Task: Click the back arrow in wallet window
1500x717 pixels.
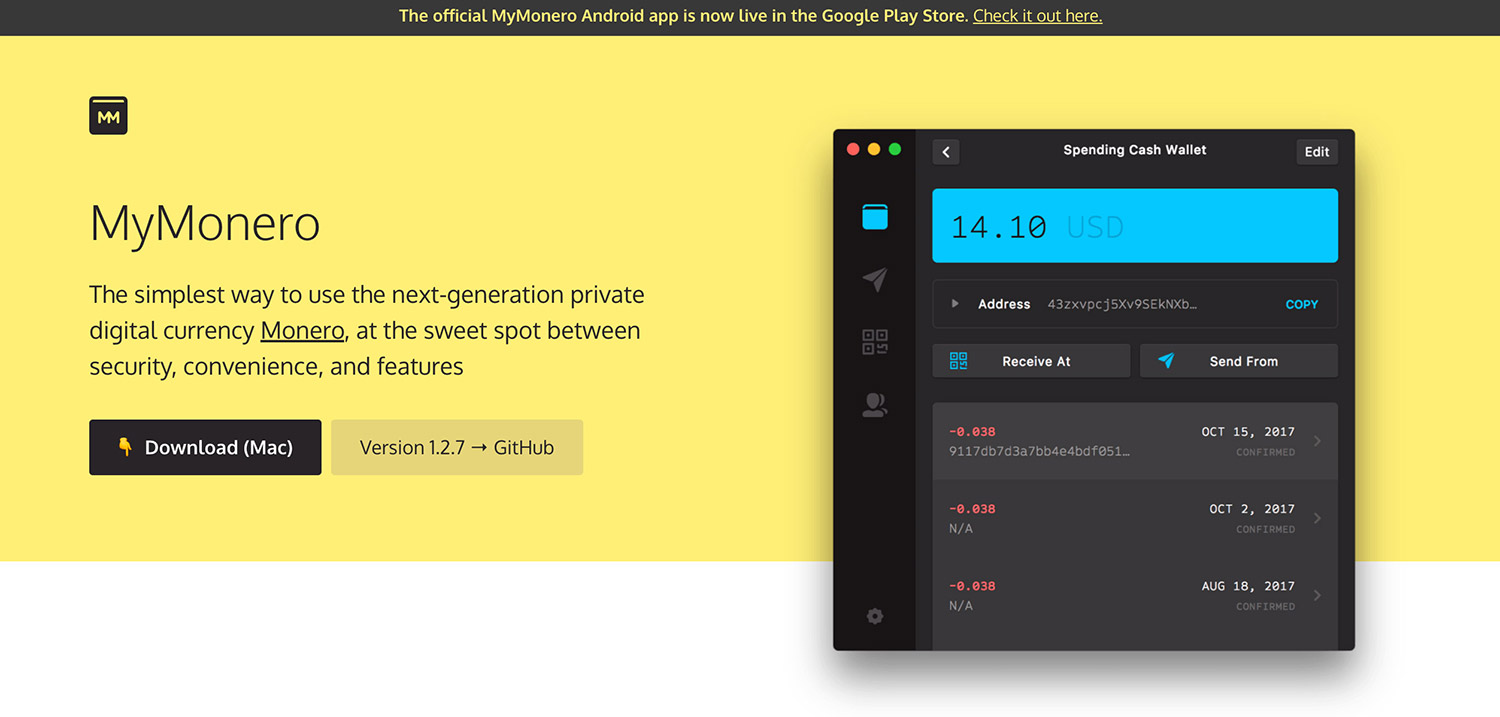Action: 946,152
